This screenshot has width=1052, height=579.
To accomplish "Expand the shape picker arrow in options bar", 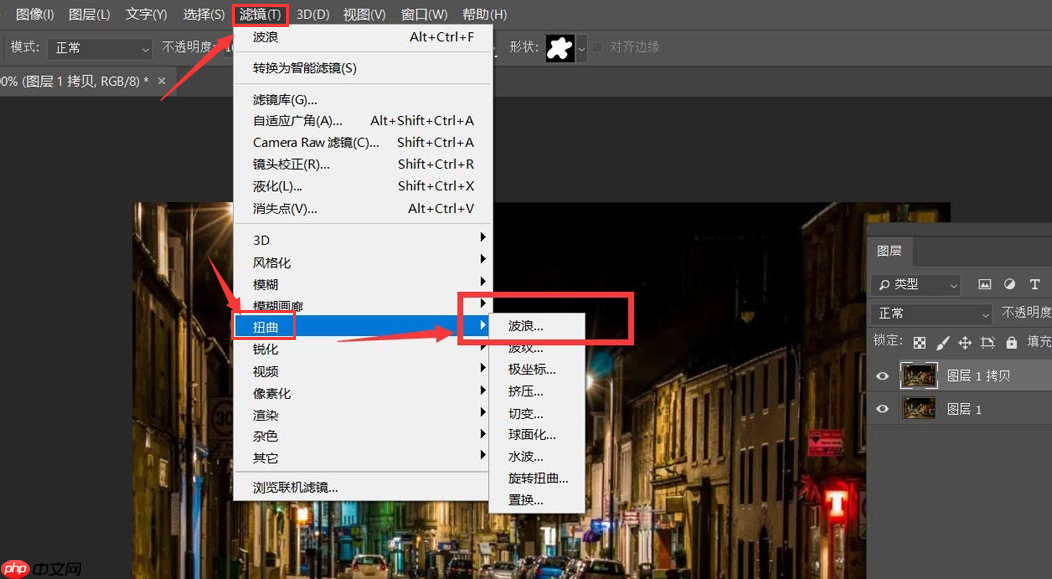I will [x=581, y=48].
